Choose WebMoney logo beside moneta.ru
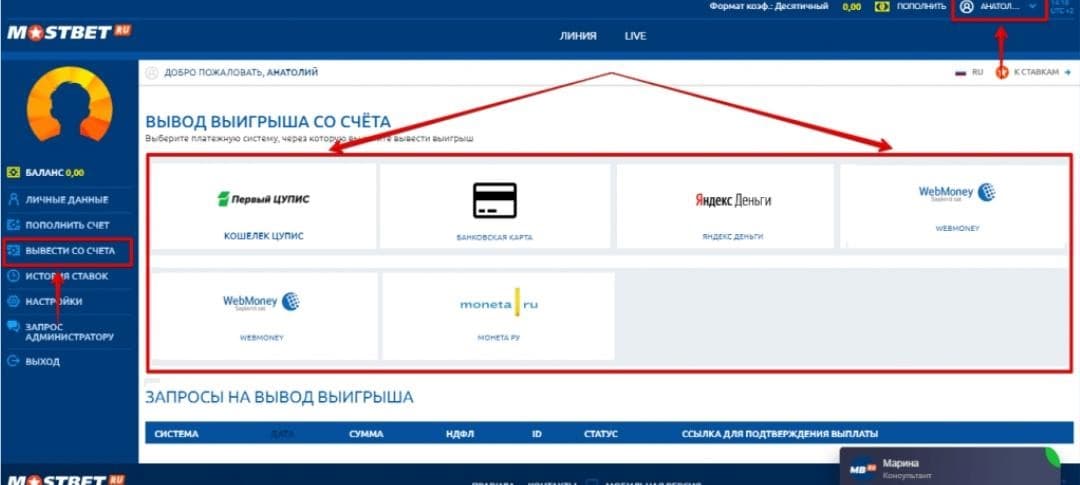Screen dimensions: 1080x485 (x=262, y=302)
